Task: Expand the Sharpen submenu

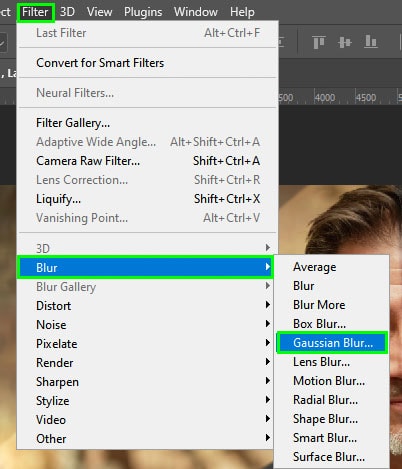Action: [x=147, y=382]
